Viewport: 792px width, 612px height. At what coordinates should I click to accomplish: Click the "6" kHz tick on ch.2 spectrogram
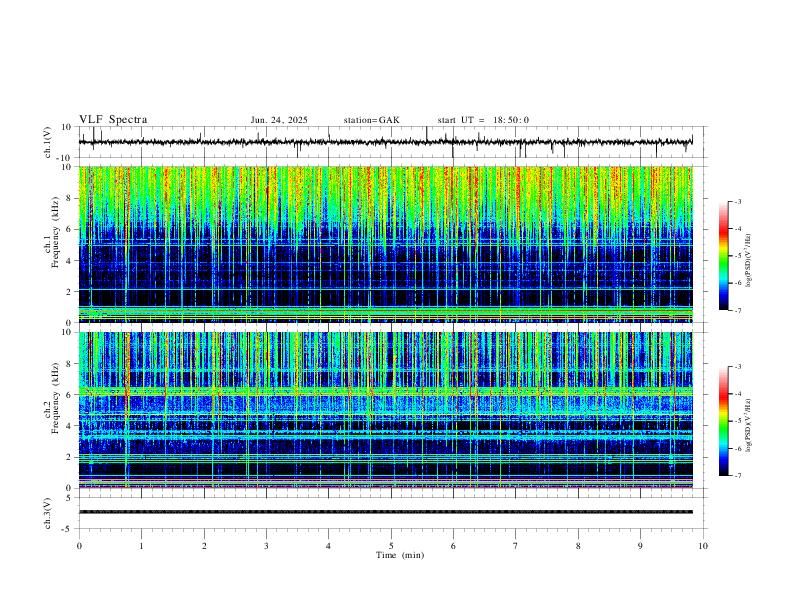(69, 394)
